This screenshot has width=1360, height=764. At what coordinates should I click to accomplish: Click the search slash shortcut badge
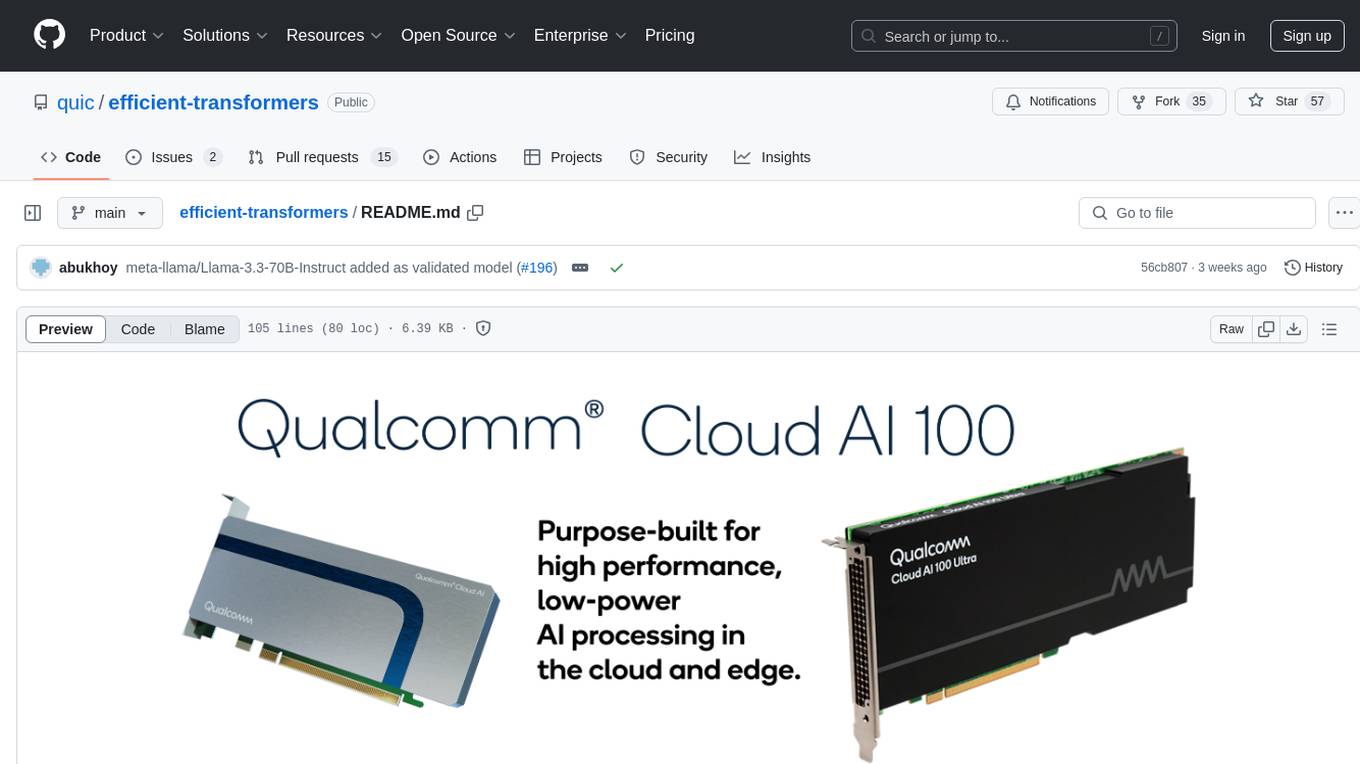pos(1159,36)
